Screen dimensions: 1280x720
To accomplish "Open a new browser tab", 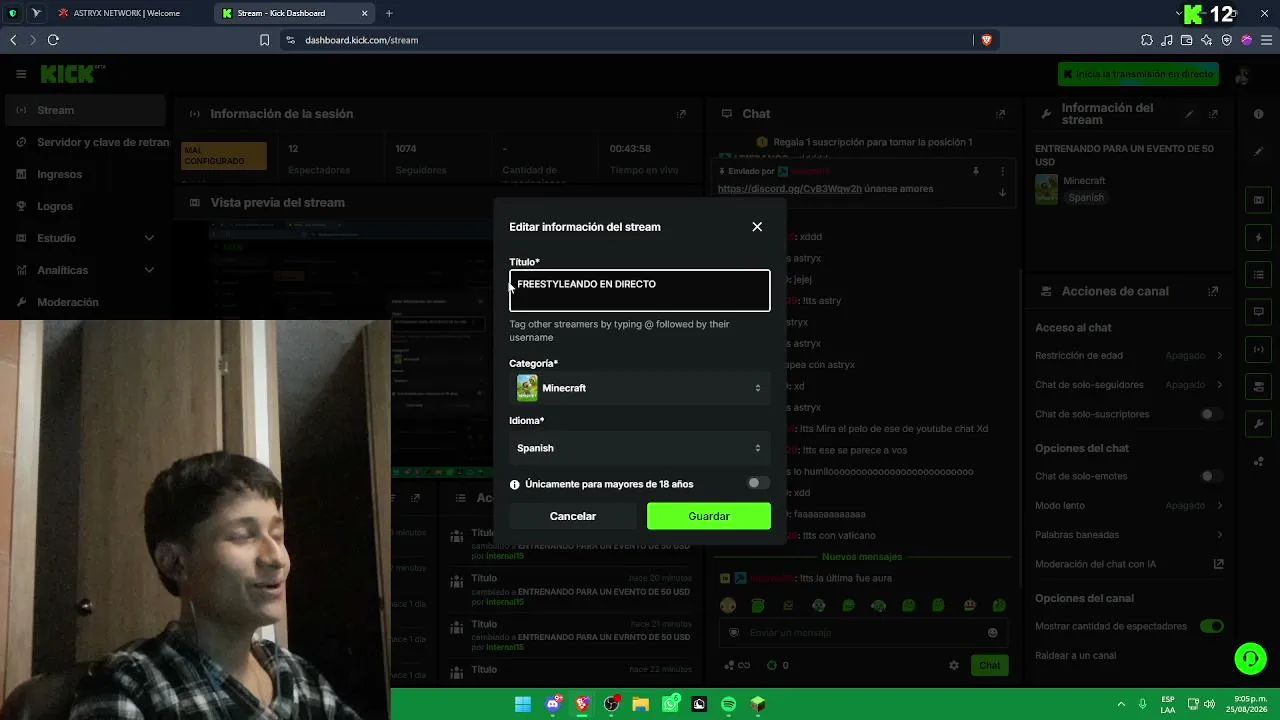I will (389, 13).
